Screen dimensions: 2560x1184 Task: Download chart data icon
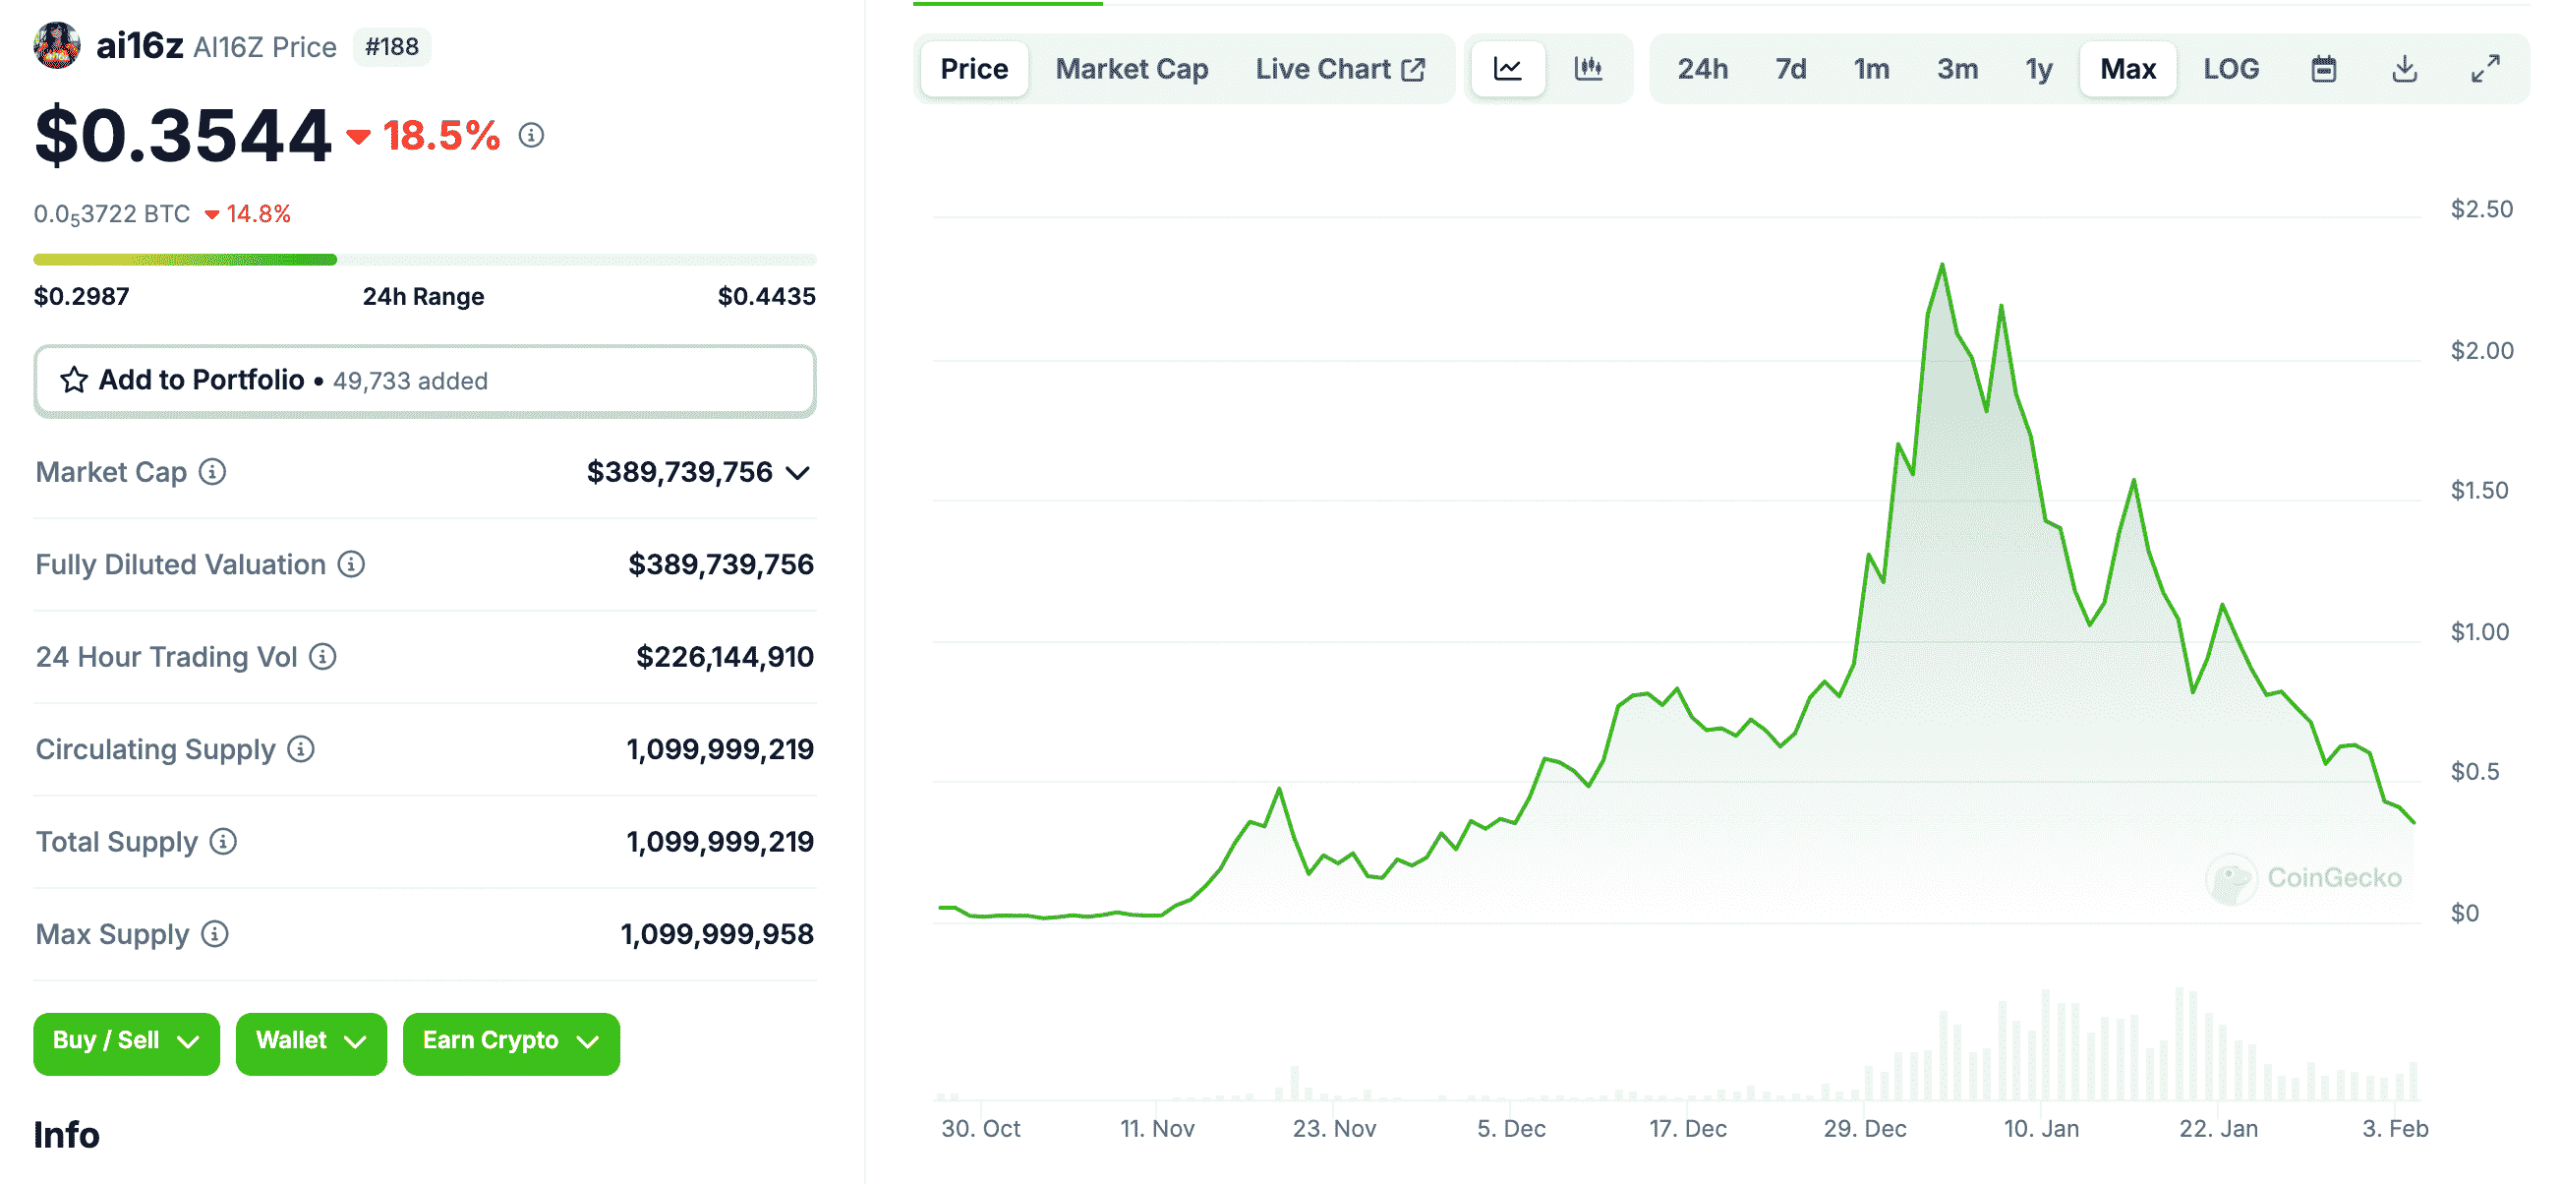2404,69
